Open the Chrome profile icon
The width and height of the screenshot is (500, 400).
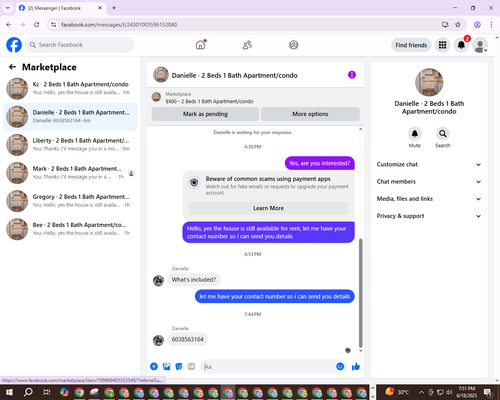click(477, 25)
